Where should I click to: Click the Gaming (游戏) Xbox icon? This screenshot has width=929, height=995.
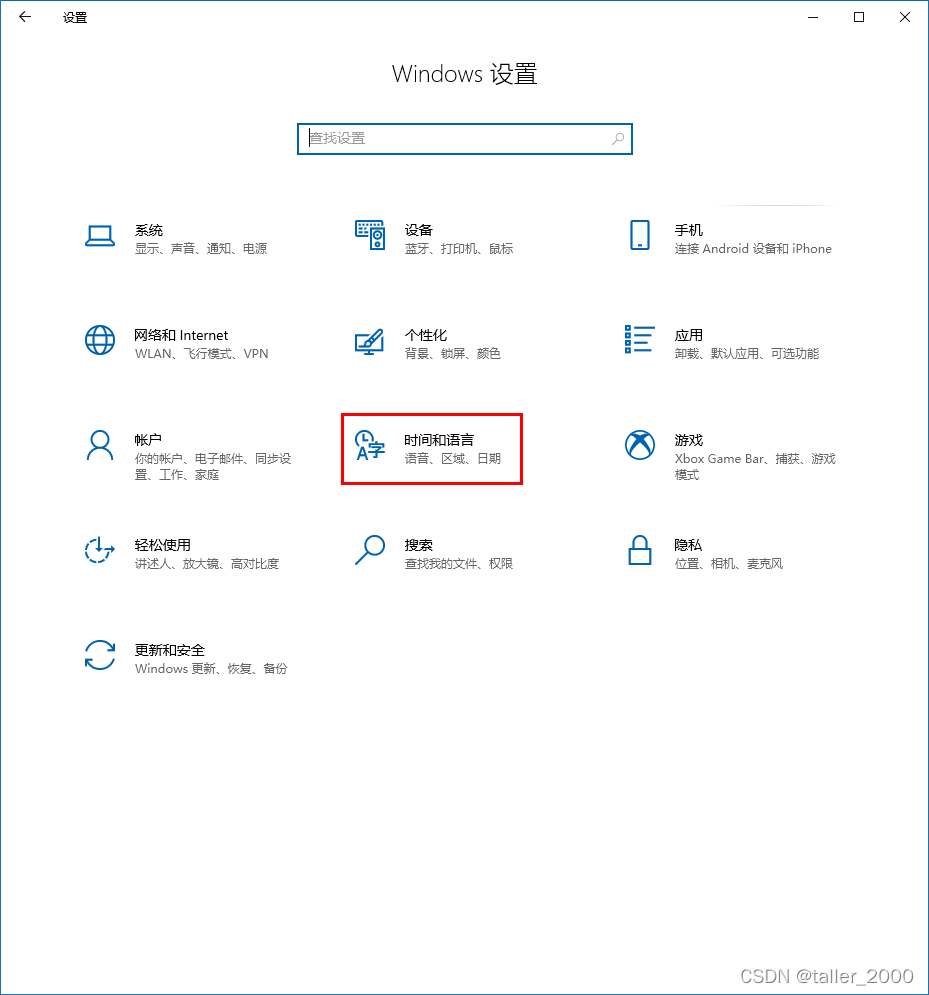click(x=640, y=445)
